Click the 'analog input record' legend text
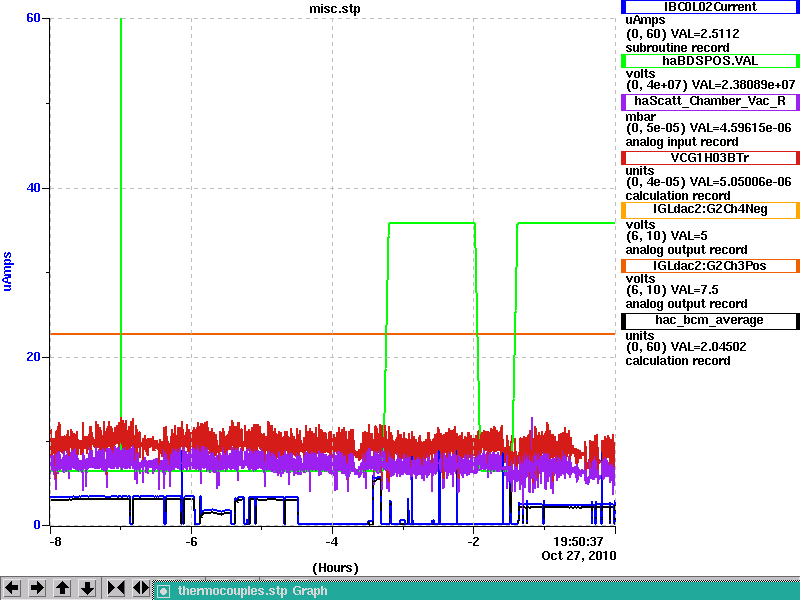The width and height of the screenshot is (800, 600). coord(682,142)
